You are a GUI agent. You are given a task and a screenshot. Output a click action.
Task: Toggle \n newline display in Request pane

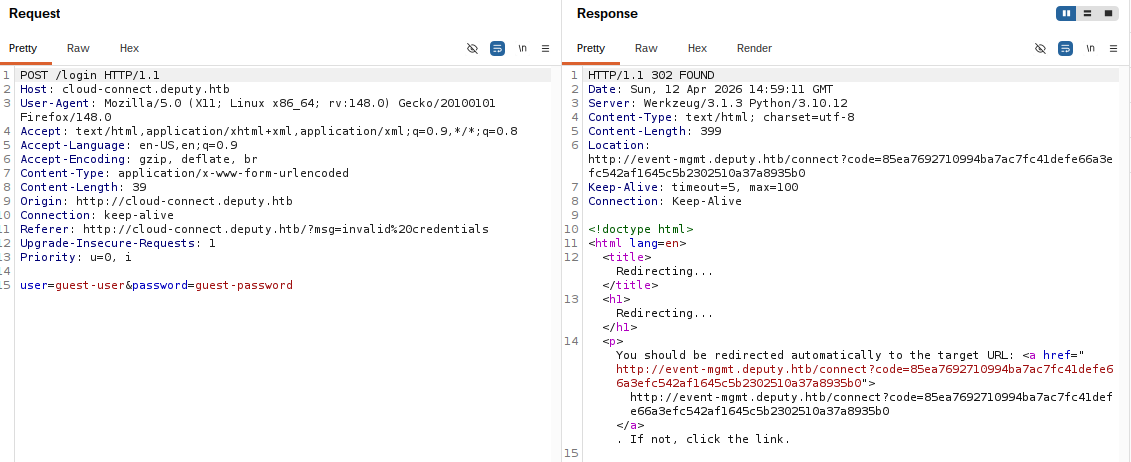pyautogui.click(x=522, y=48)
